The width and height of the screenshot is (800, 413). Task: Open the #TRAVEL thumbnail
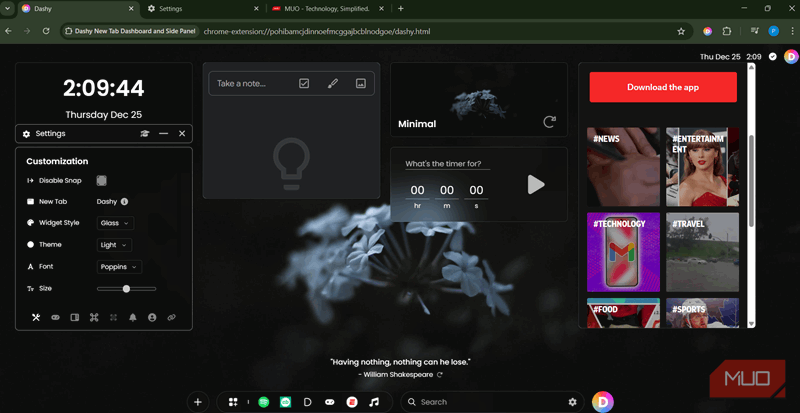[702, 252]
